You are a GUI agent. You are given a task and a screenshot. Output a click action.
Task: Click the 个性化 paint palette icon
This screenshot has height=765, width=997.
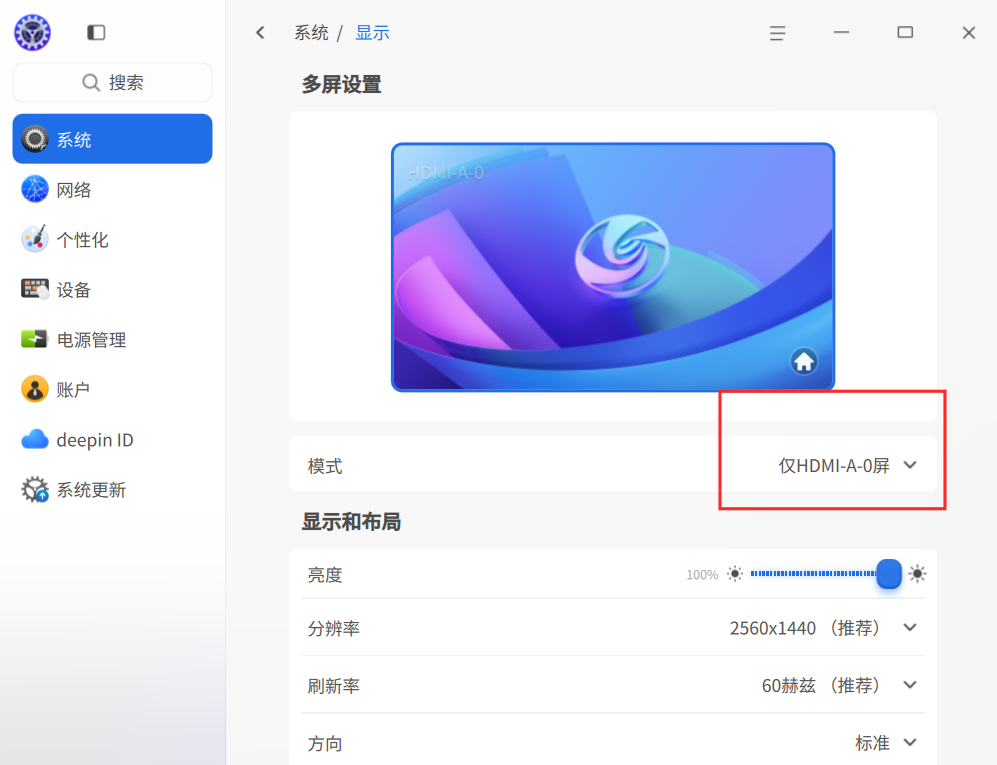coord(35,239)
